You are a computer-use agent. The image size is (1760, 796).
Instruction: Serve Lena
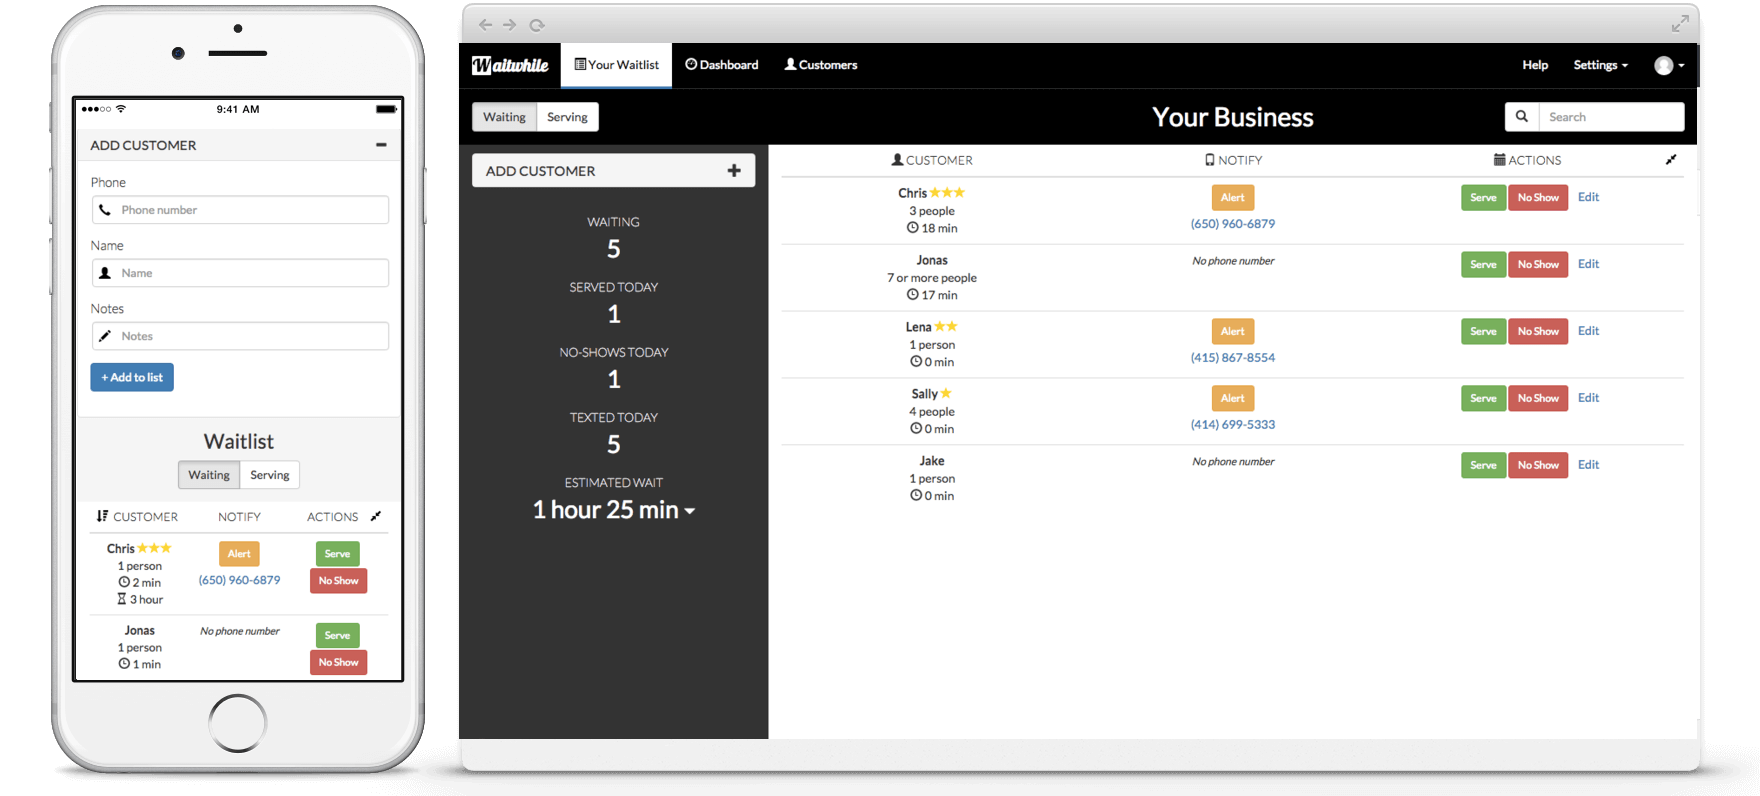1483,332
